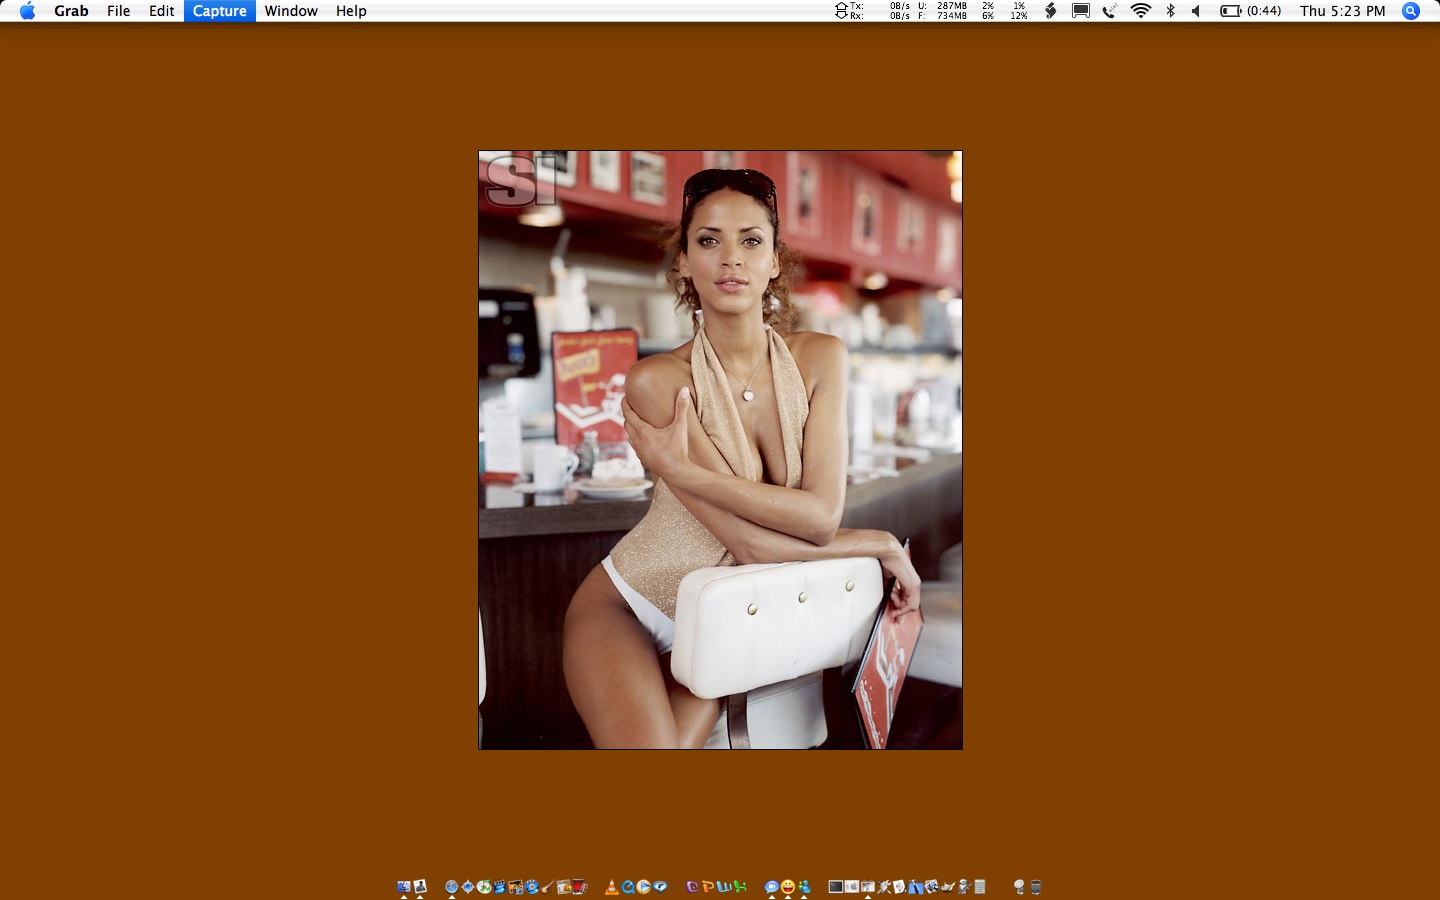Open the Displays menu bar icon
The height and width of the screenshot is (900, 1440).
coord(1081,11)
